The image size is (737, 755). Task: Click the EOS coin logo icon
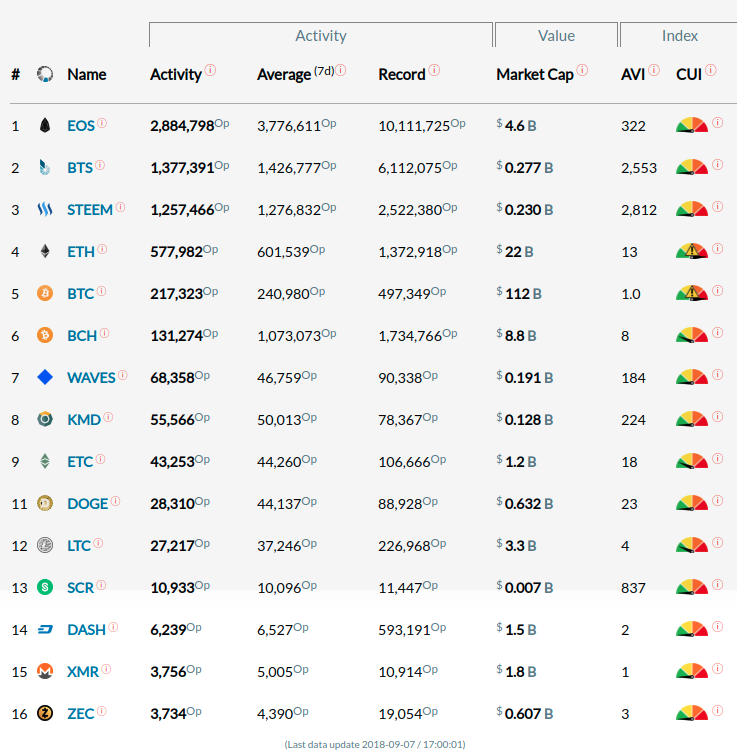[44, 126]
